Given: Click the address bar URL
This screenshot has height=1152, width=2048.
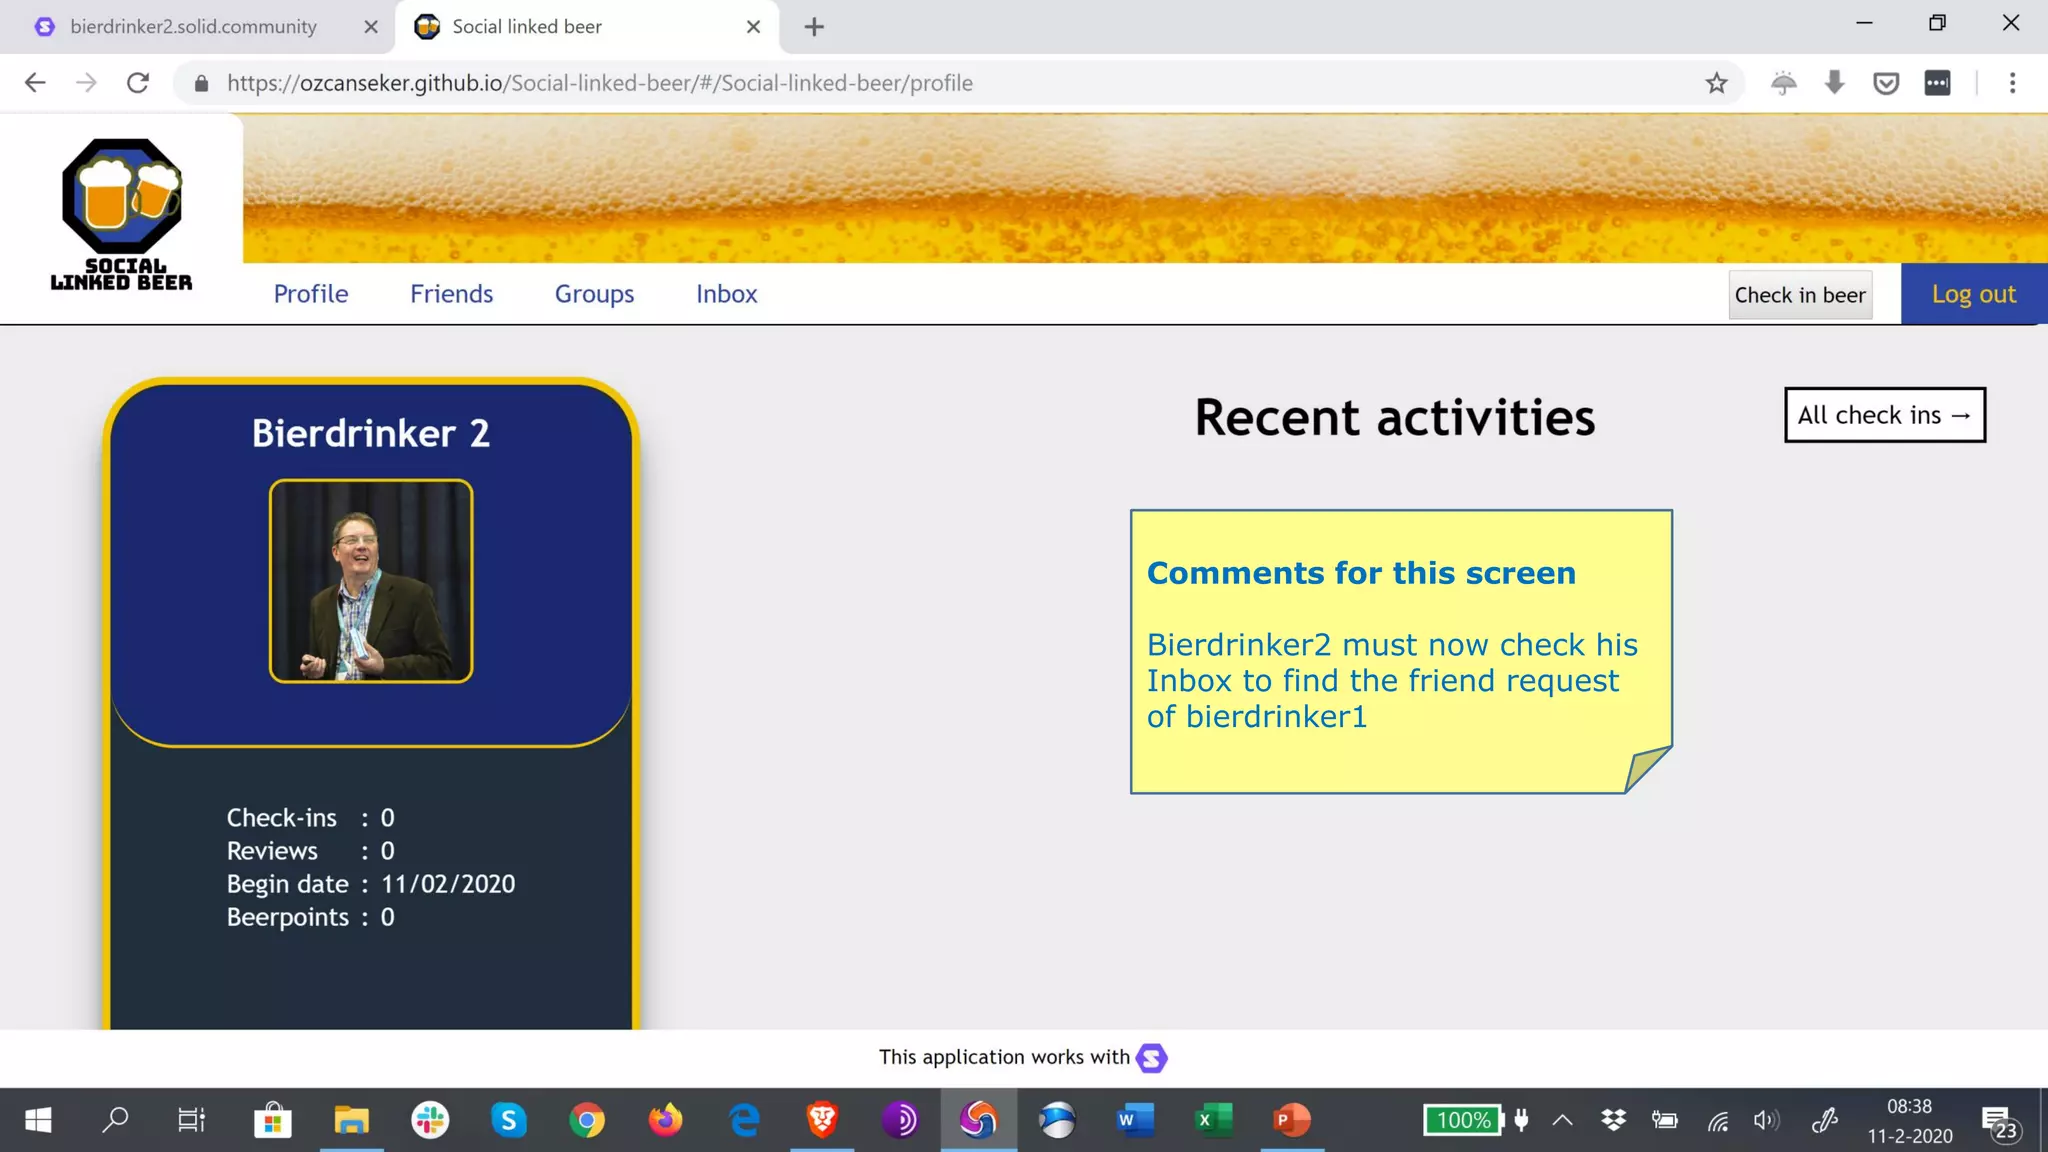Looking at the screenshot, I should pyautogui.click(x=600, y=83).
